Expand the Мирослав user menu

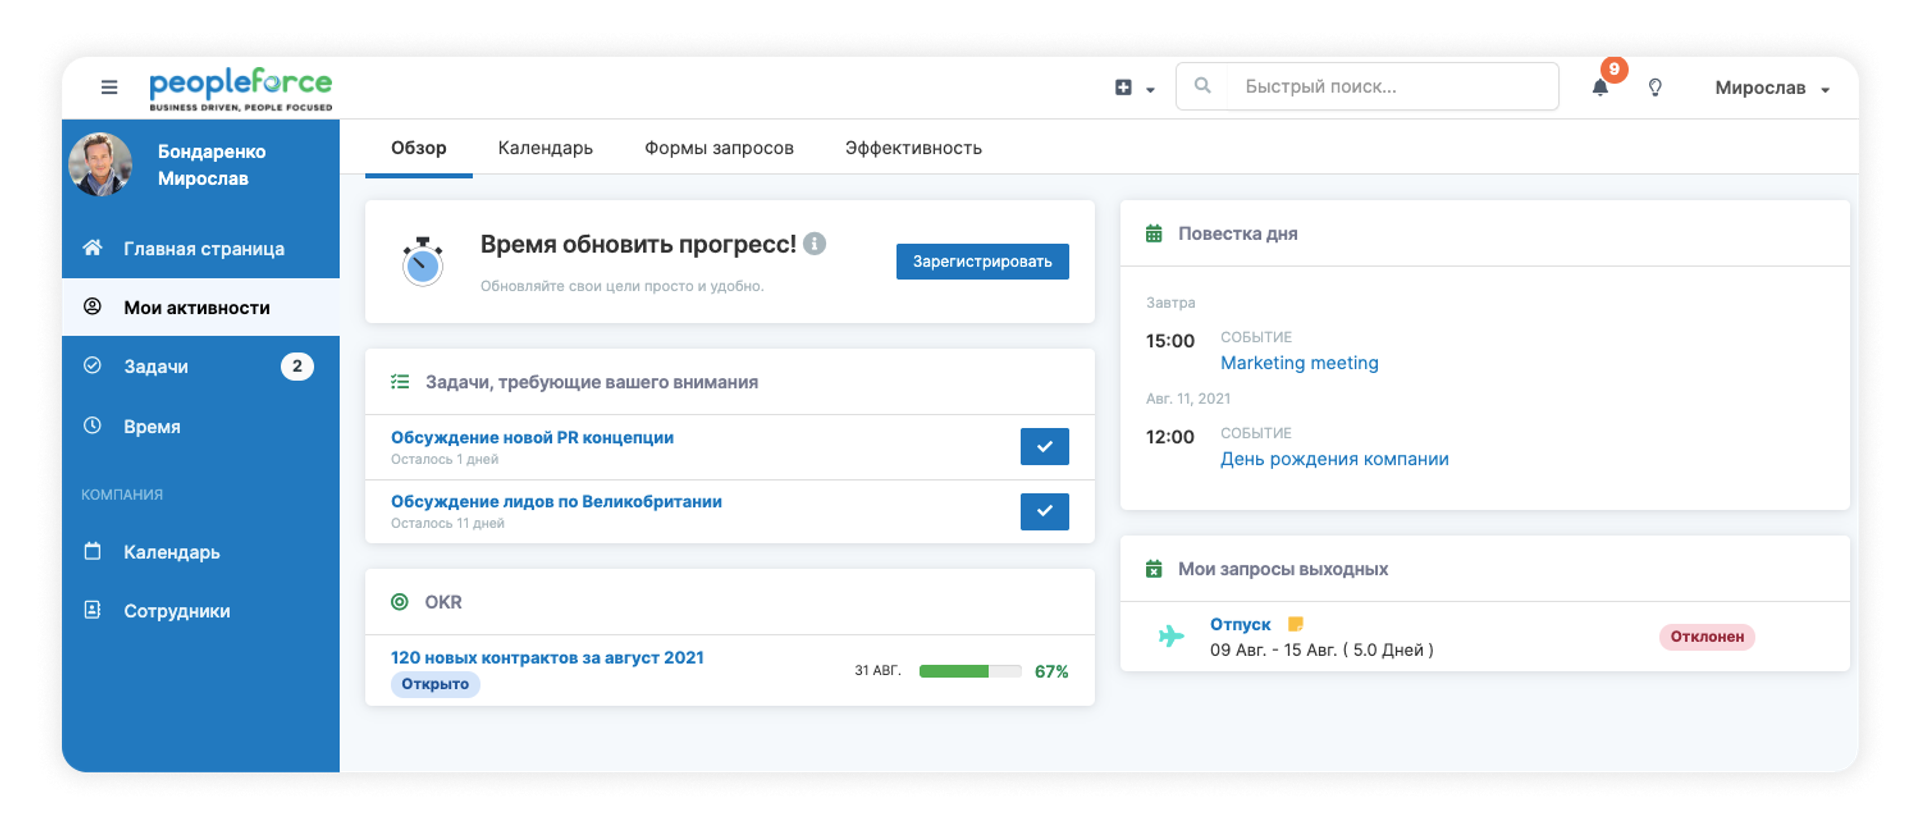[1772, 88]
